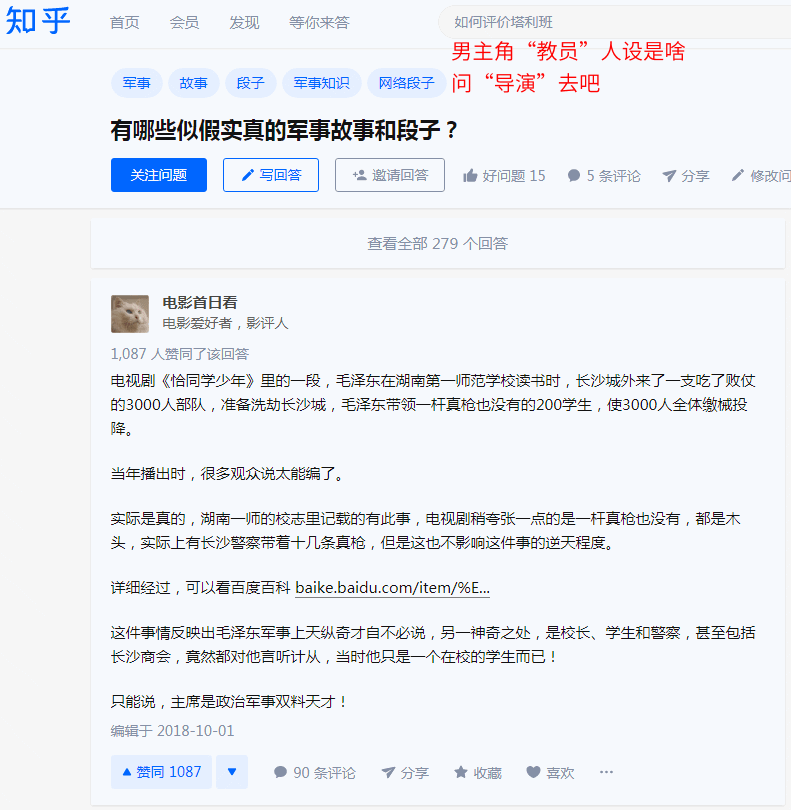
Task: Toggle 关注问题 follow button
Action: point(159,175)
